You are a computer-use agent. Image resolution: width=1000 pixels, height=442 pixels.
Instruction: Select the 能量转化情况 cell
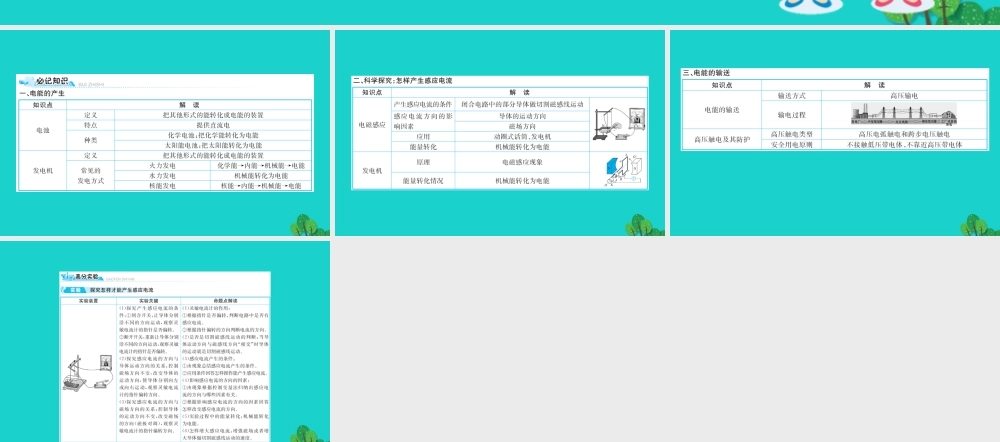[423, 180]
